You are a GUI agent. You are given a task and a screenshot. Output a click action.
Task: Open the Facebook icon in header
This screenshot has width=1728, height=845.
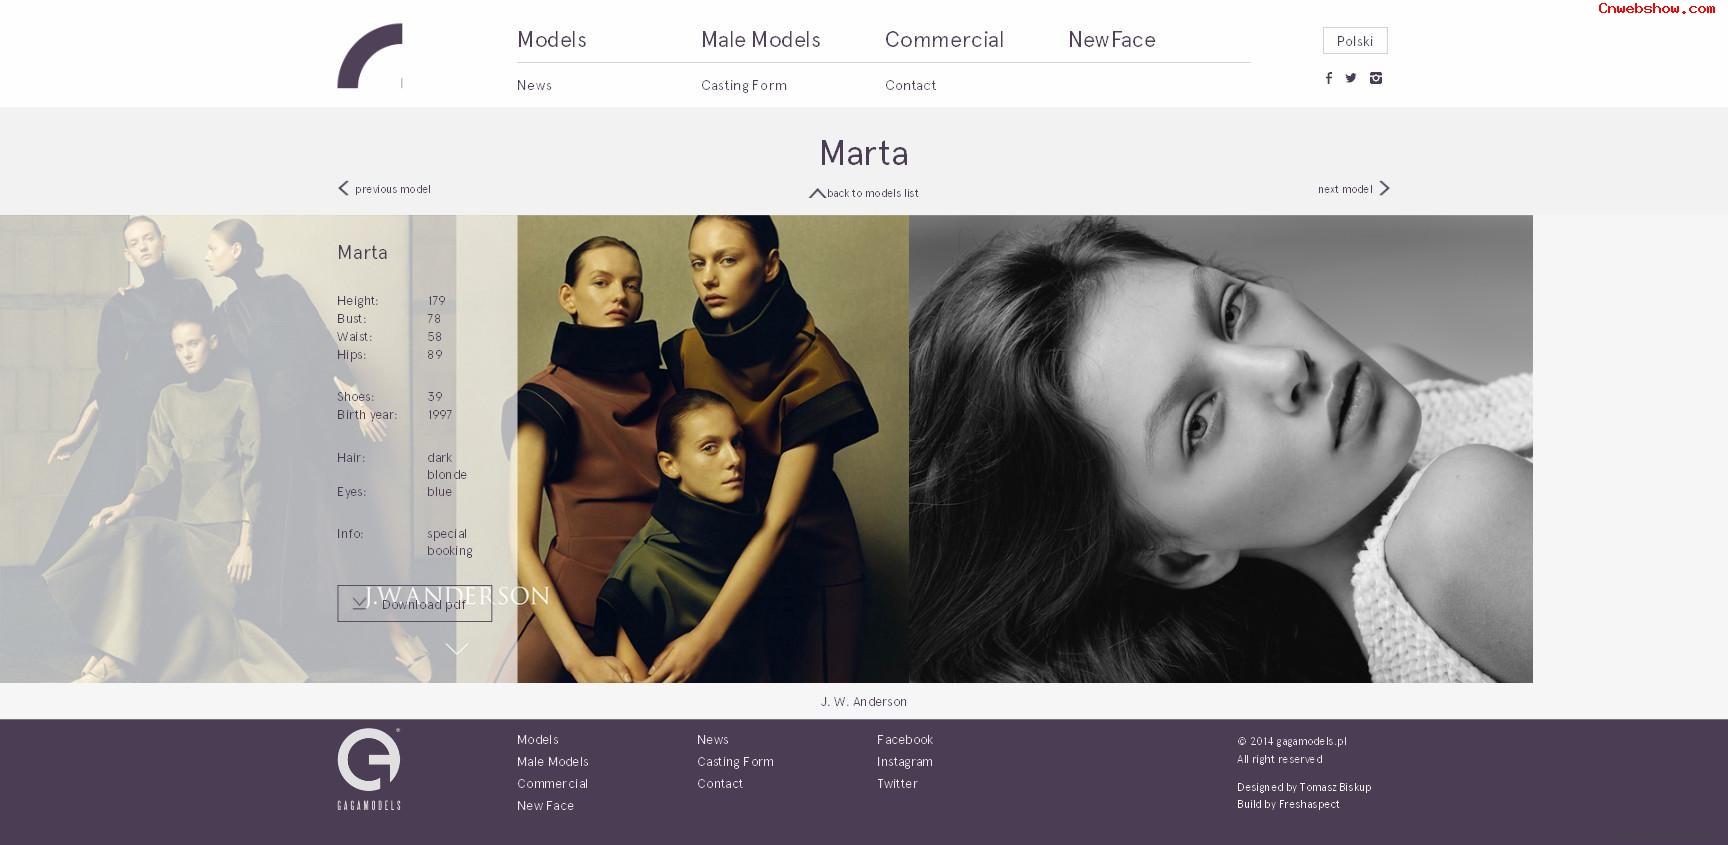[x=1329, y=78]
